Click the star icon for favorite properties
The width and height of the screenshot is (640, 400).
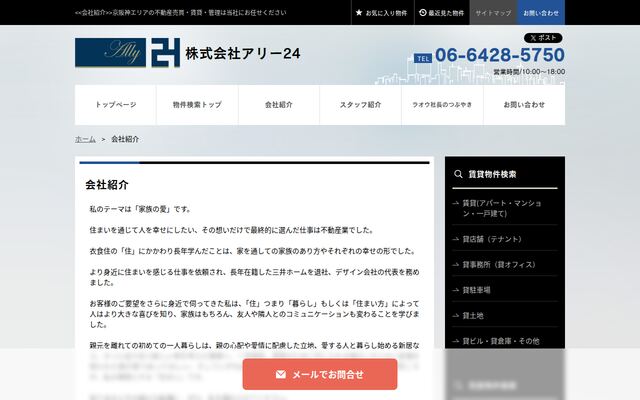pos(359,13)
